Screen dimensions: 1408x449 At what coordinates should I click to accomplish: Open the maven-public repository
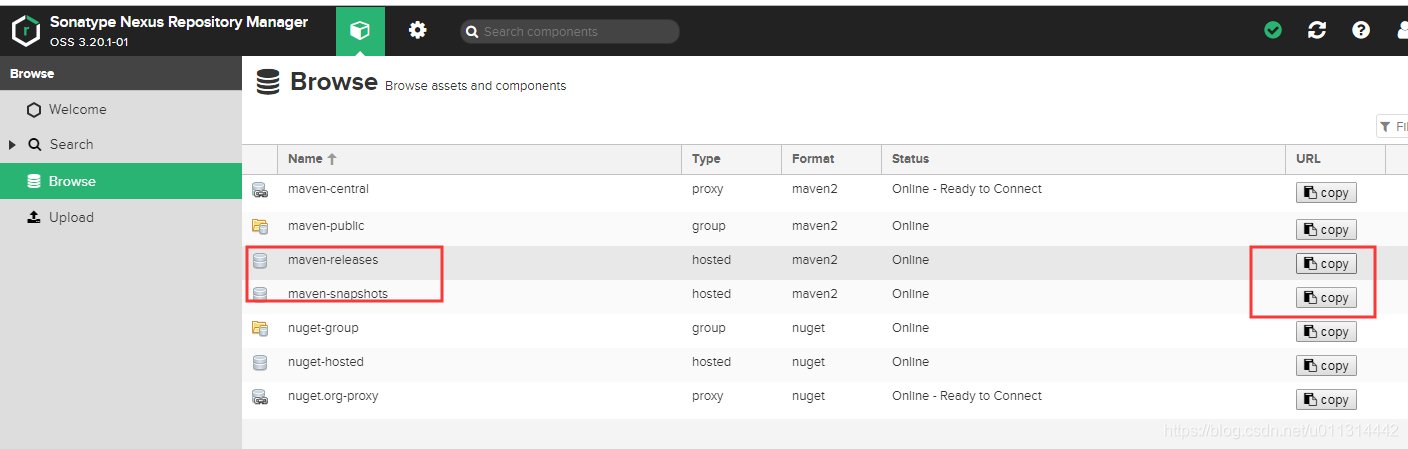[x=326, y=226]
